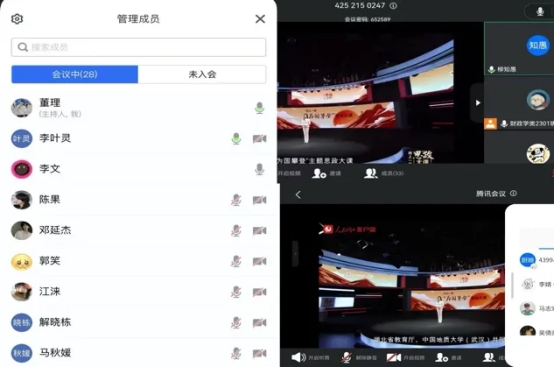The image size is (555, 367).
Task: Unmute 陈果's microphone
Action: click(236, 200)
